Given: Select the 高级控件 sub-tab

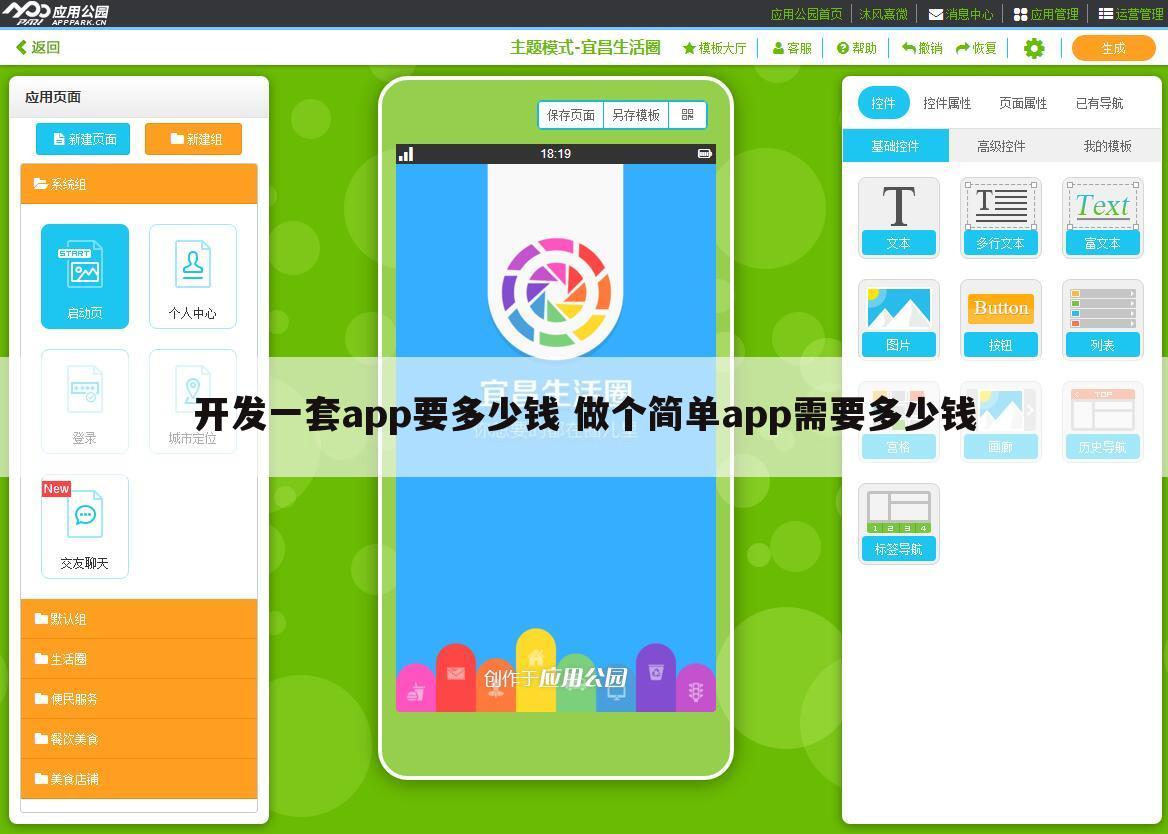Looking at the screenshot, I should coord(1001,146).
